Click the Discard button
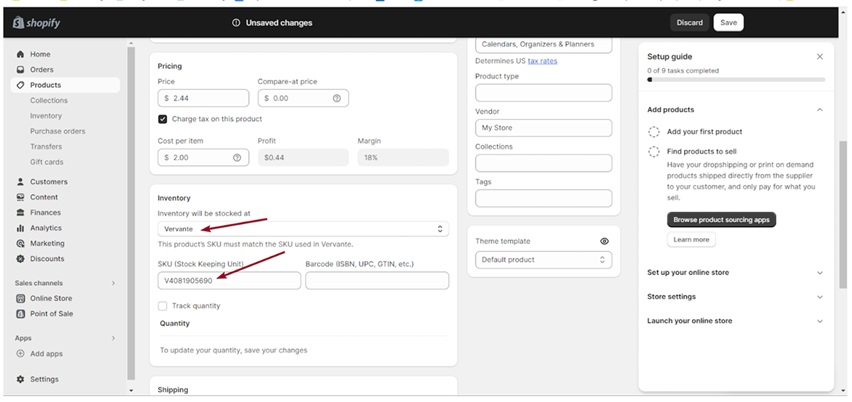Image resolution: width=852 pixels, height=402 pixels. 690,23
